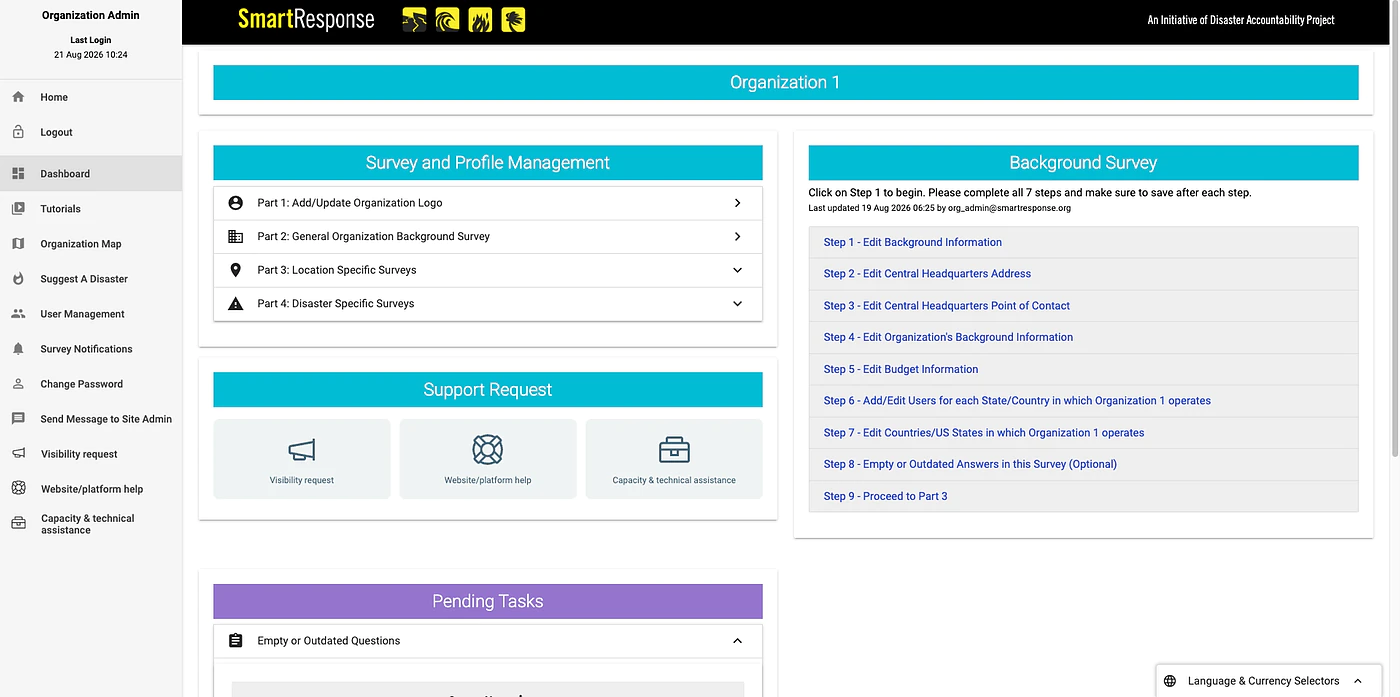The width and height of the screenshot is (1400, 697).
Task: Click the Suggest A Disaster flame icon
Action: [18, 279]
